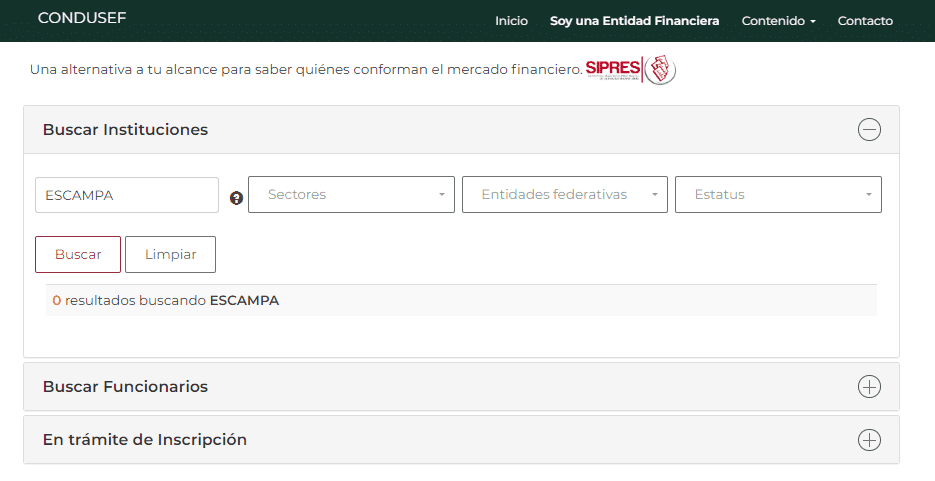This screenshot has height=481, width=935.
Task: Open the Contacto page
Action: coord(865,21)
